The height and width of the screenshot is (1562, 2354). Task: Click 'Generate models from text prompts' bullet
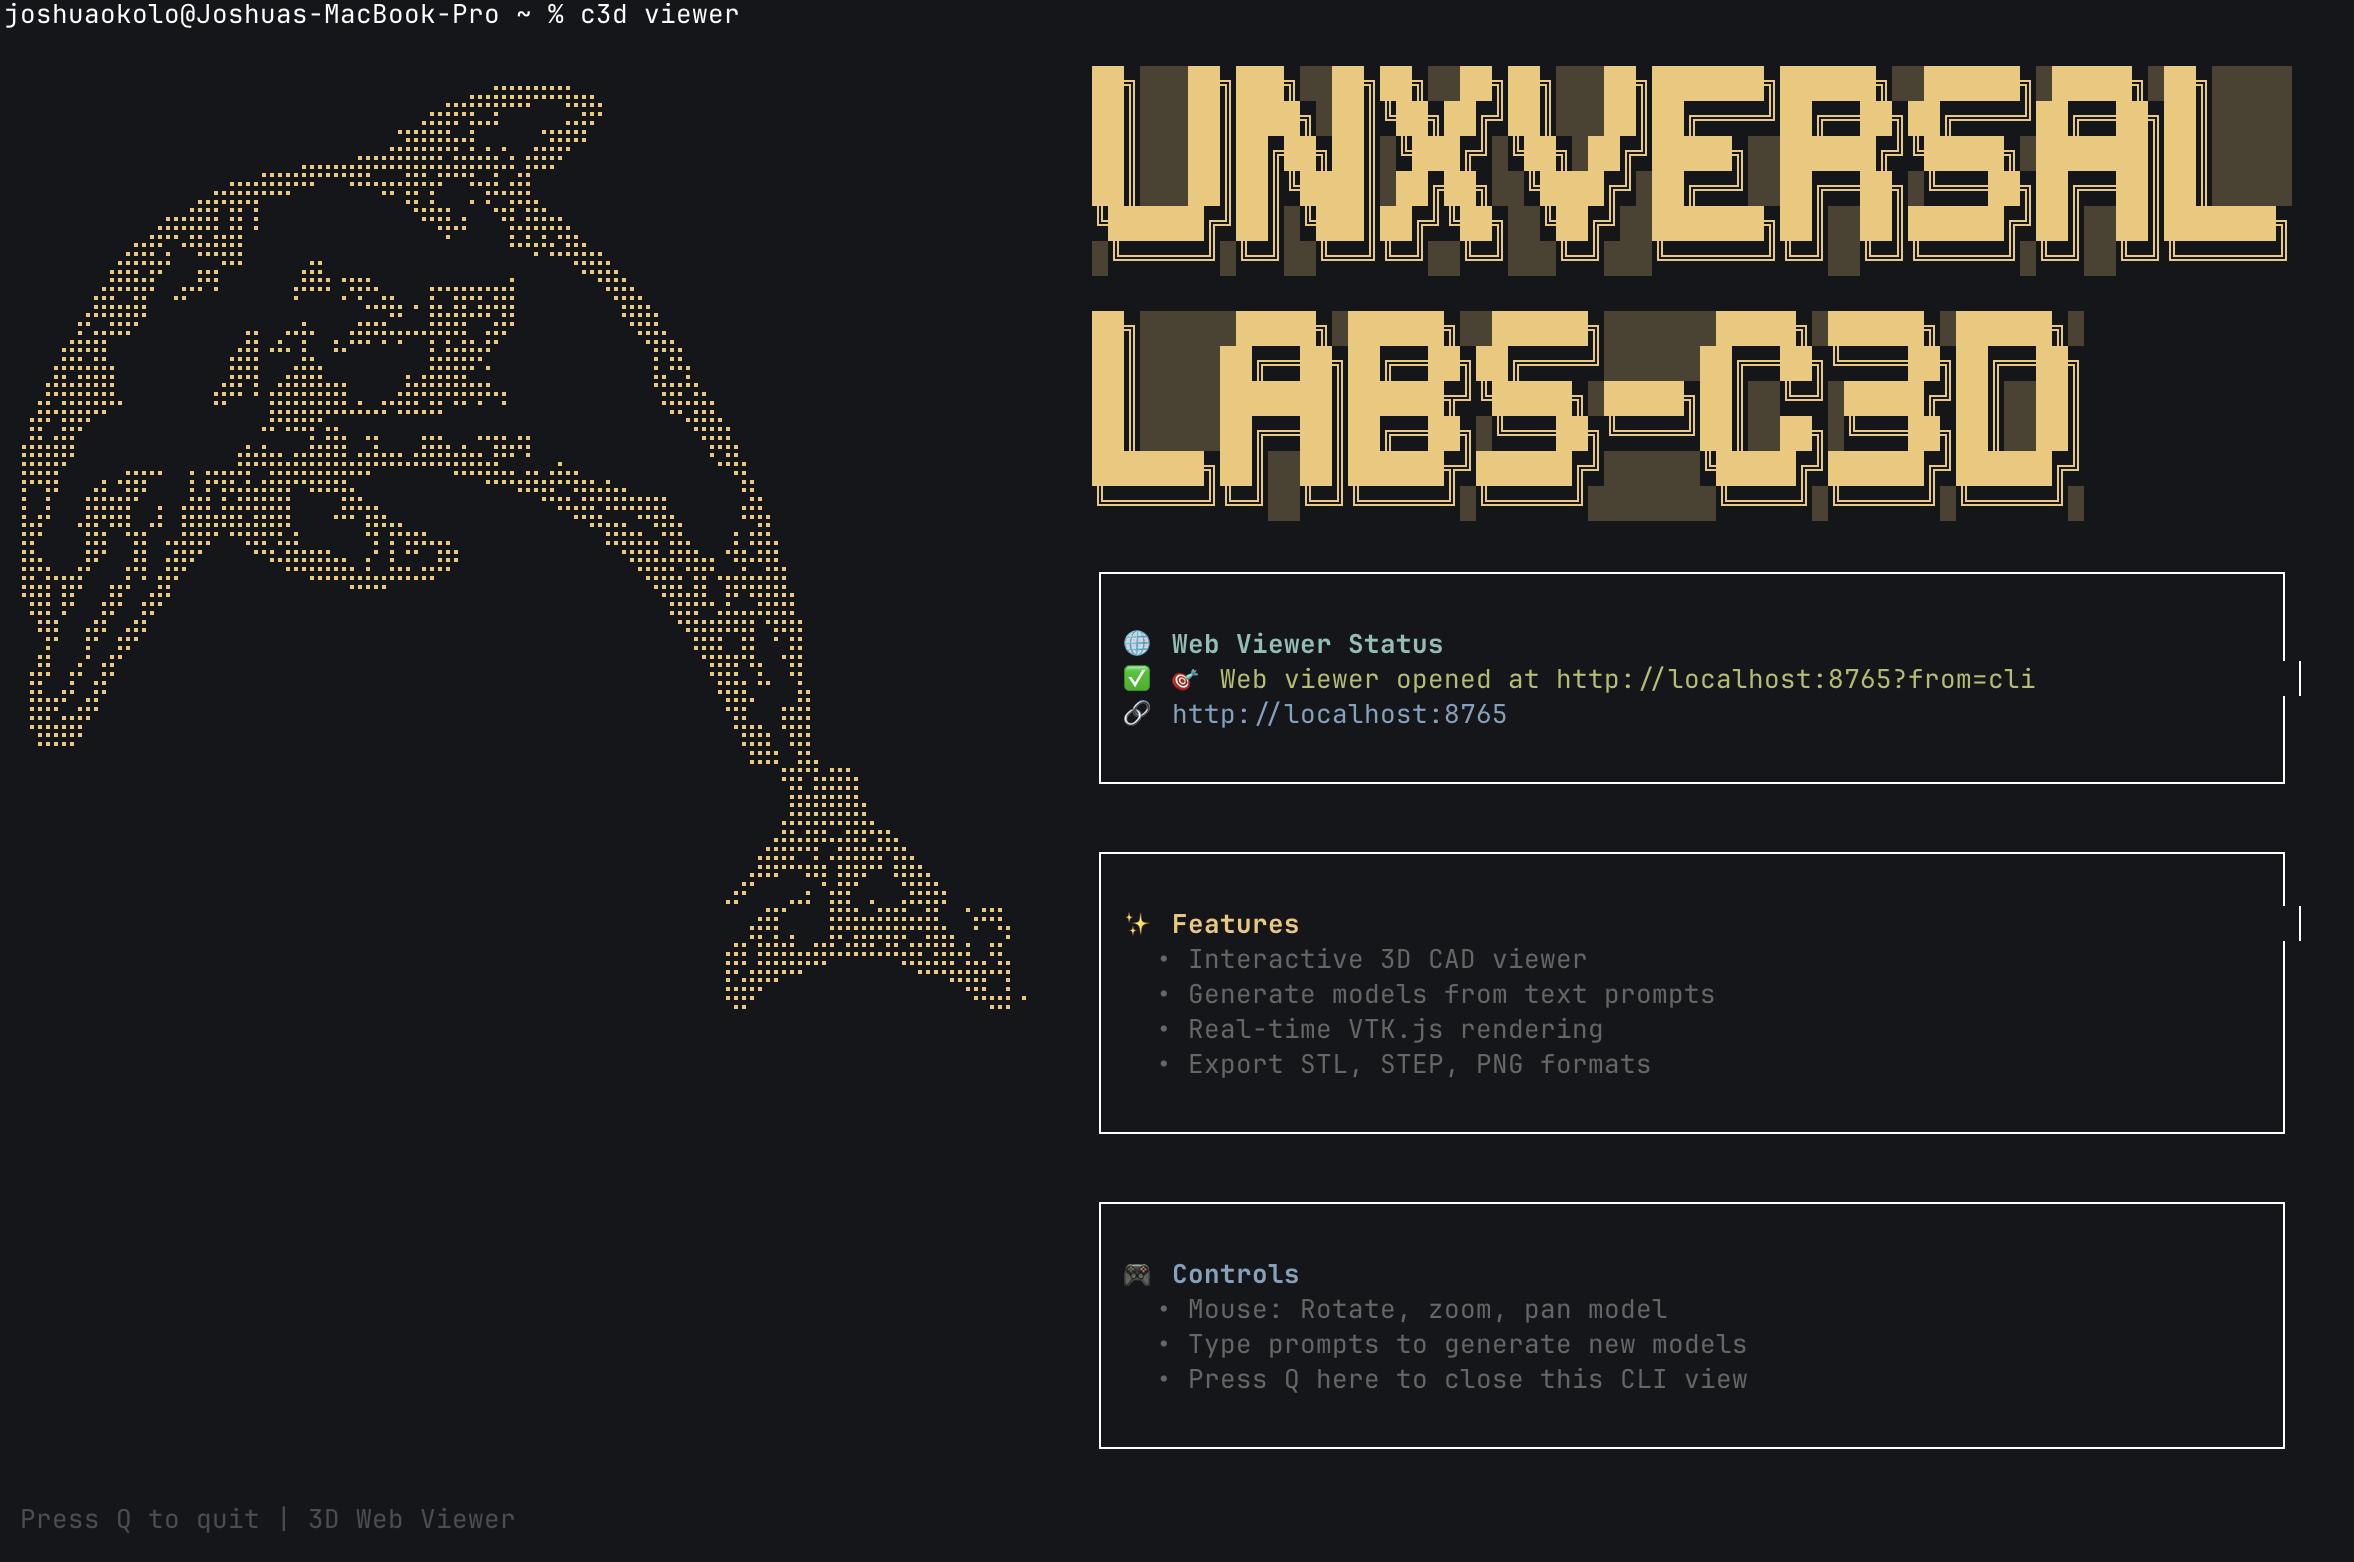point(1451,994)
